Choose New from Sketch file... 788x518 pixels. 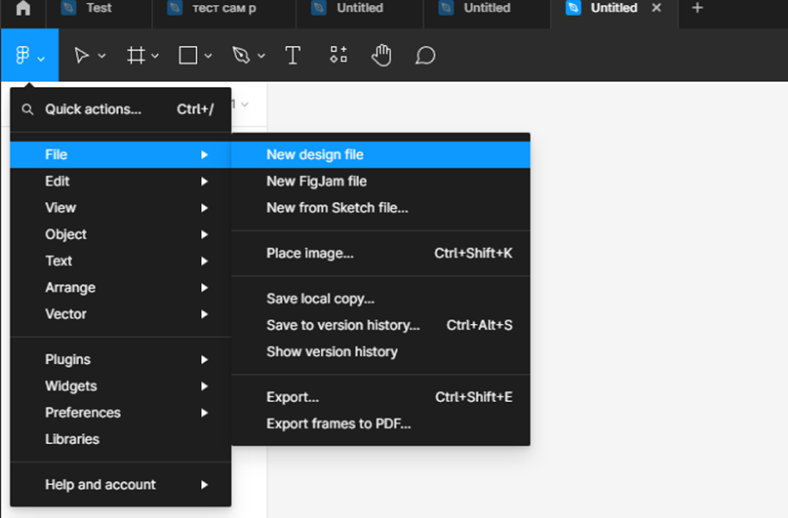(x=380, y=208)
